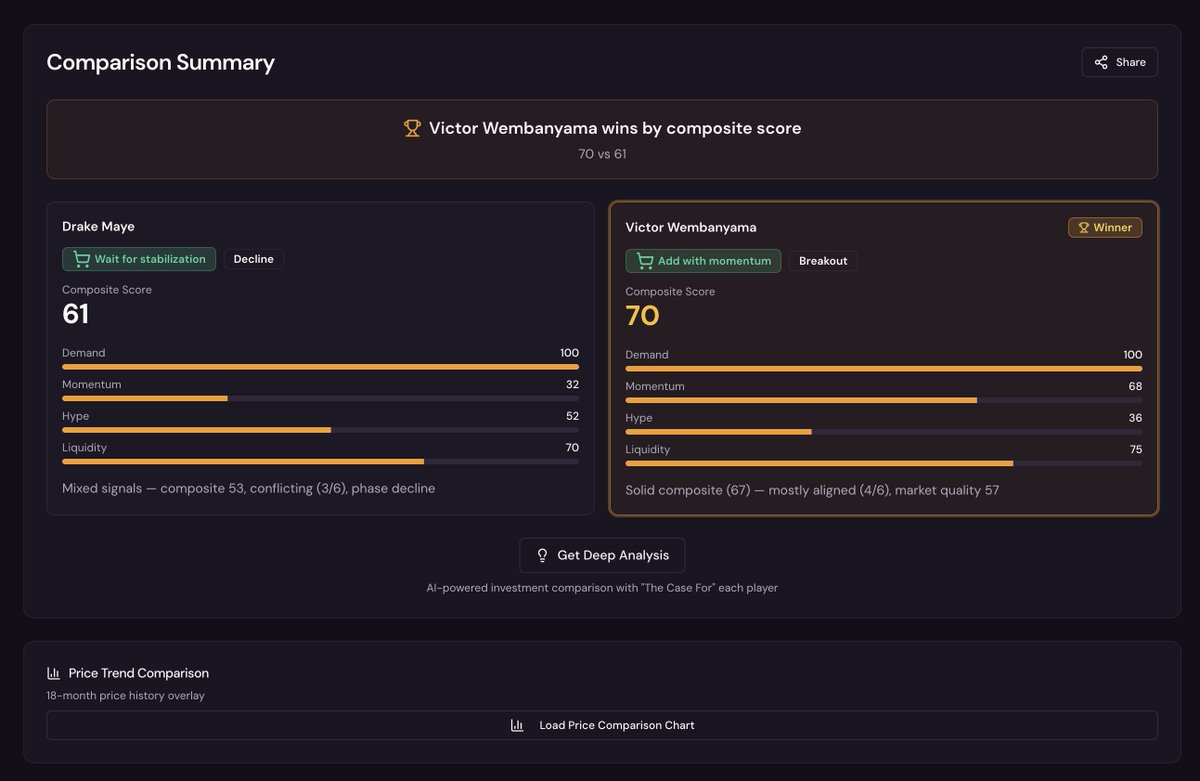Image resolution: width=1200 pixels, height=781 pixels.
Task: Click Wembanyama's Liquidity value 75
Action: 1135,450
